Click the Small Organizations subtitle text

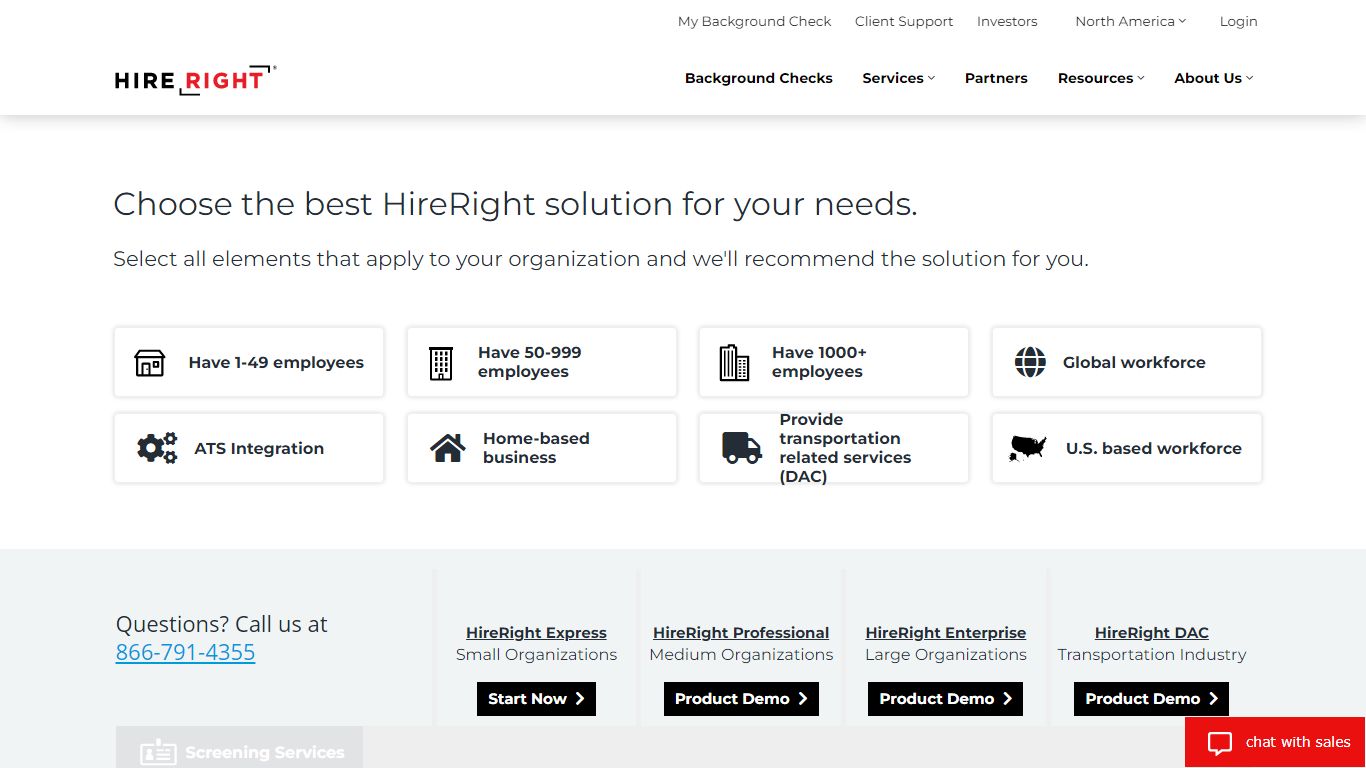click(x=536, y=655)
